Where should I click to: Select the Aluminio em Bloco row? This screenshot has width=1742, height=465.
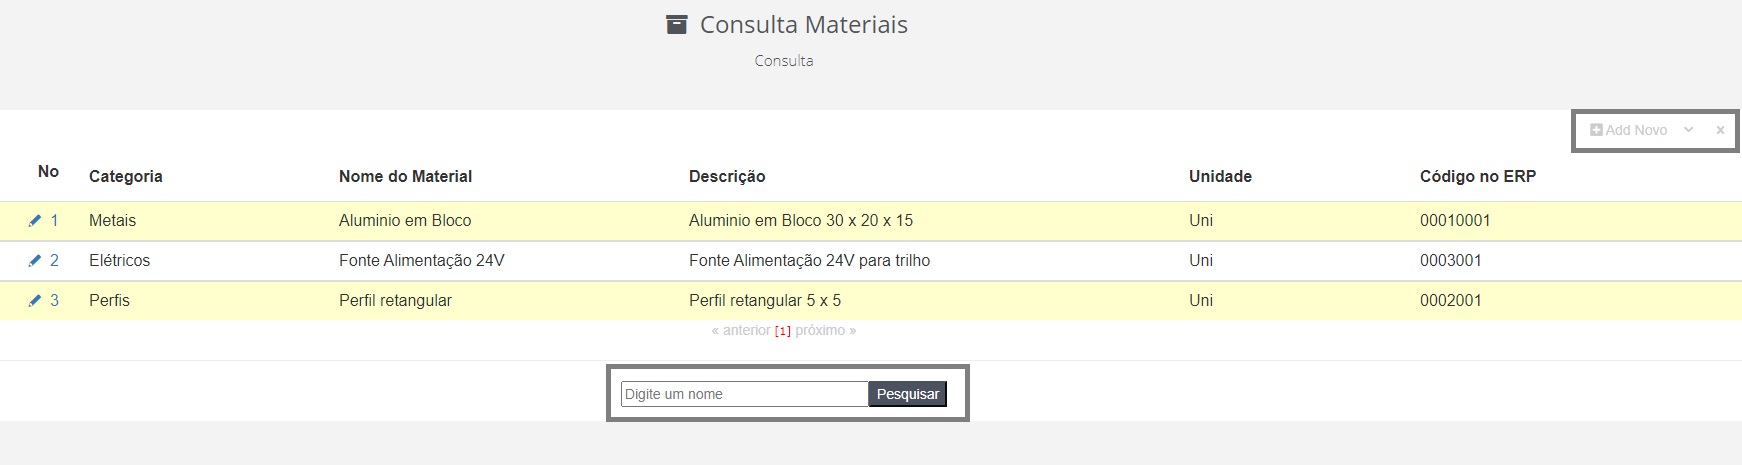(871, 221)
